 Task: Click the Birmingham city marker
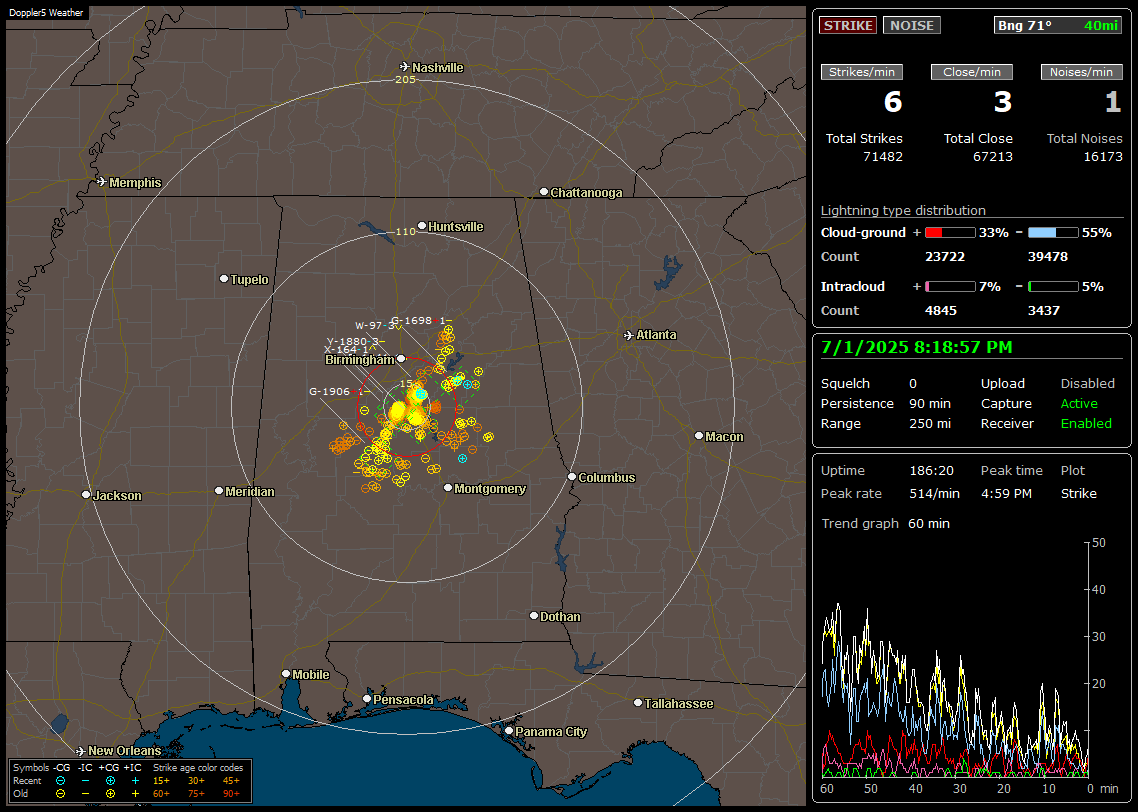[x=401, y=358]
